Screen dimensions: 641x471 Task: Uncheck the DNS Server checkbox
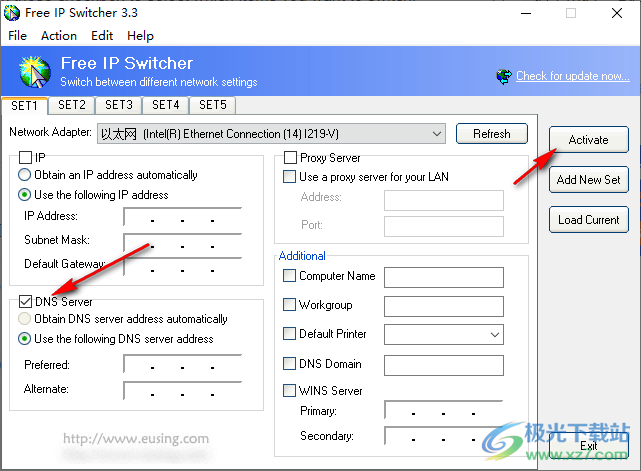coord(25,302)
